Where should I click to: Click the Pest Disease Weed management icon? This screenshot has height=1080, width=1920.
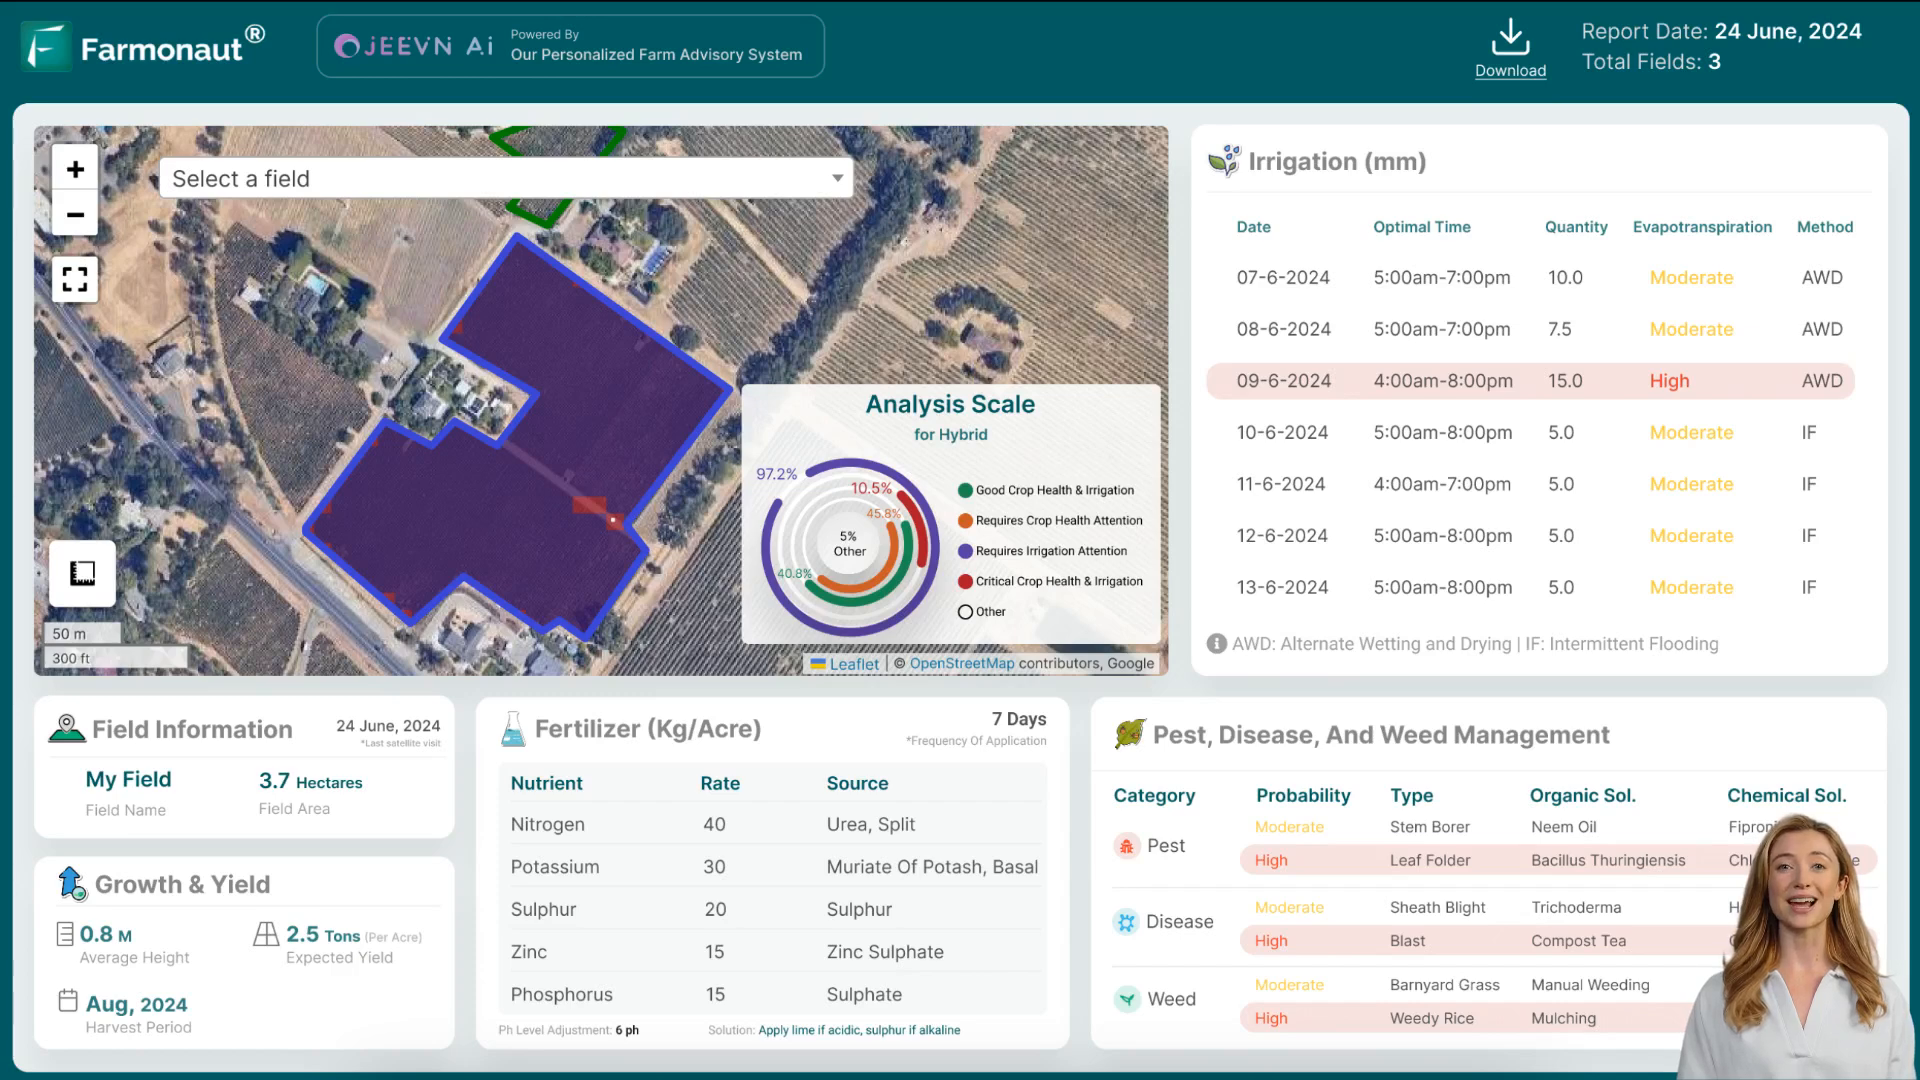(x=1130, y=736)
